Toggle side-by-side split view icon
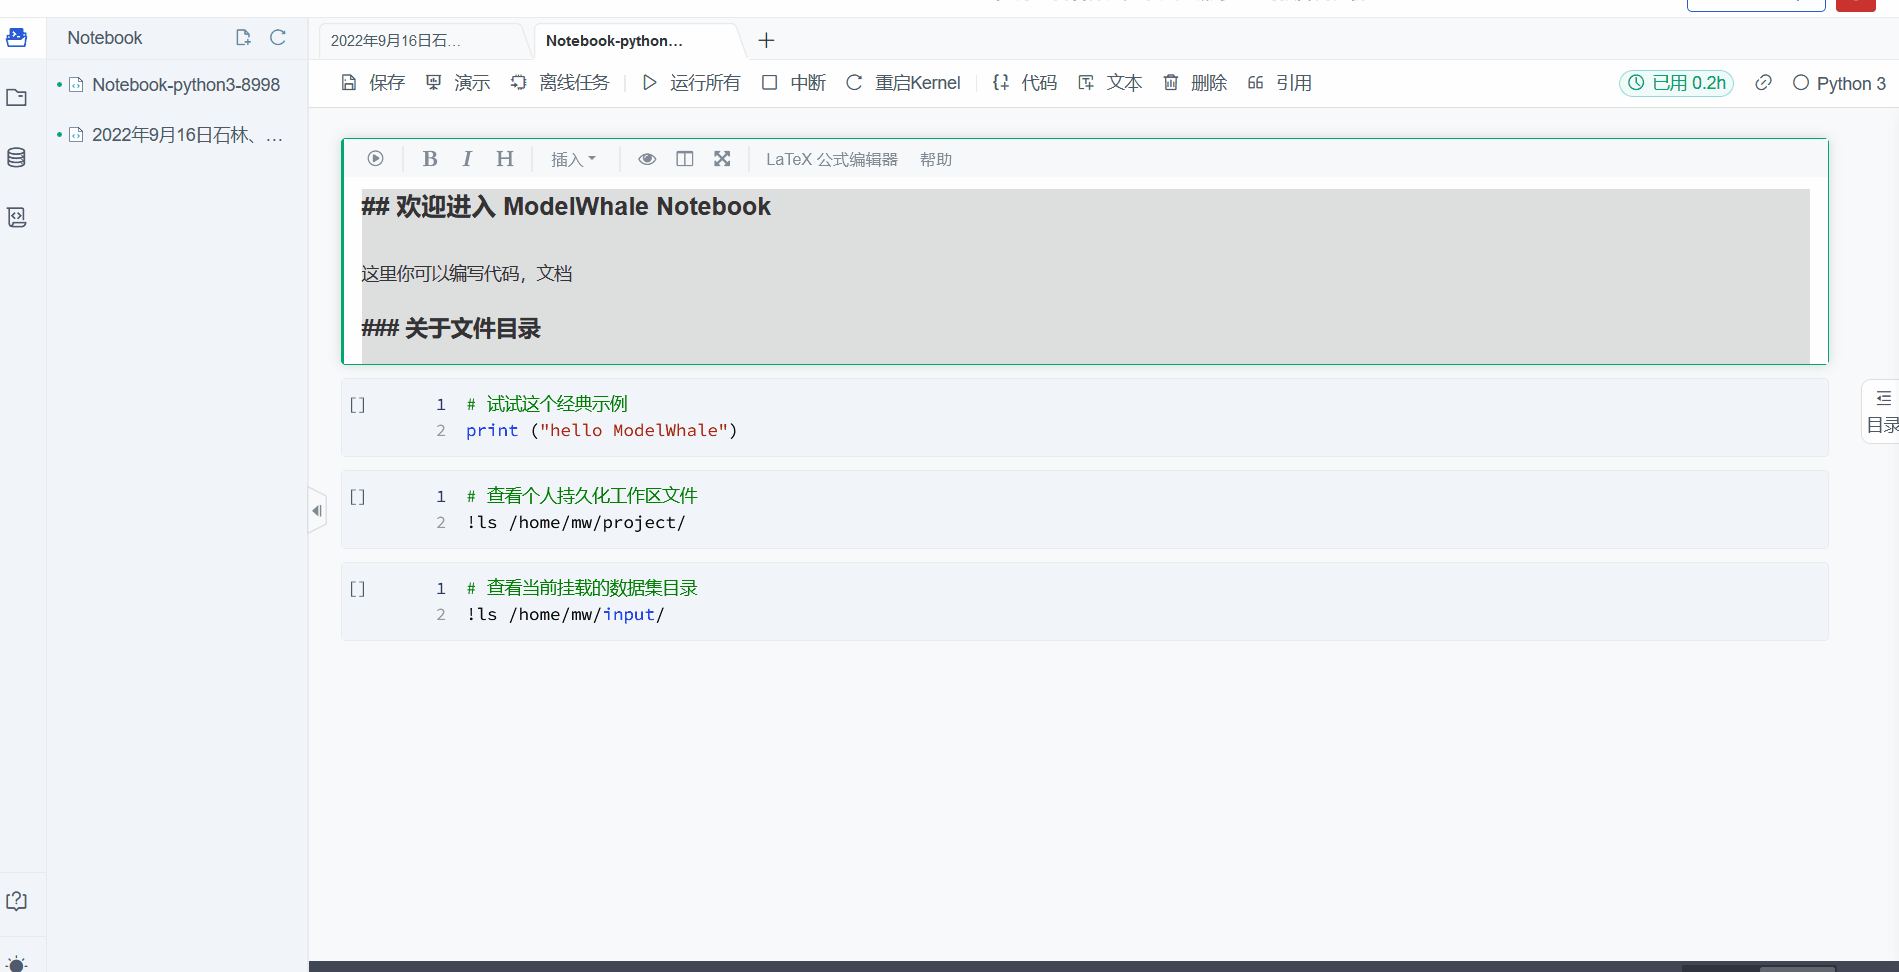The width and height of the screenshot is (1899, 972). [x=685, y=159]
